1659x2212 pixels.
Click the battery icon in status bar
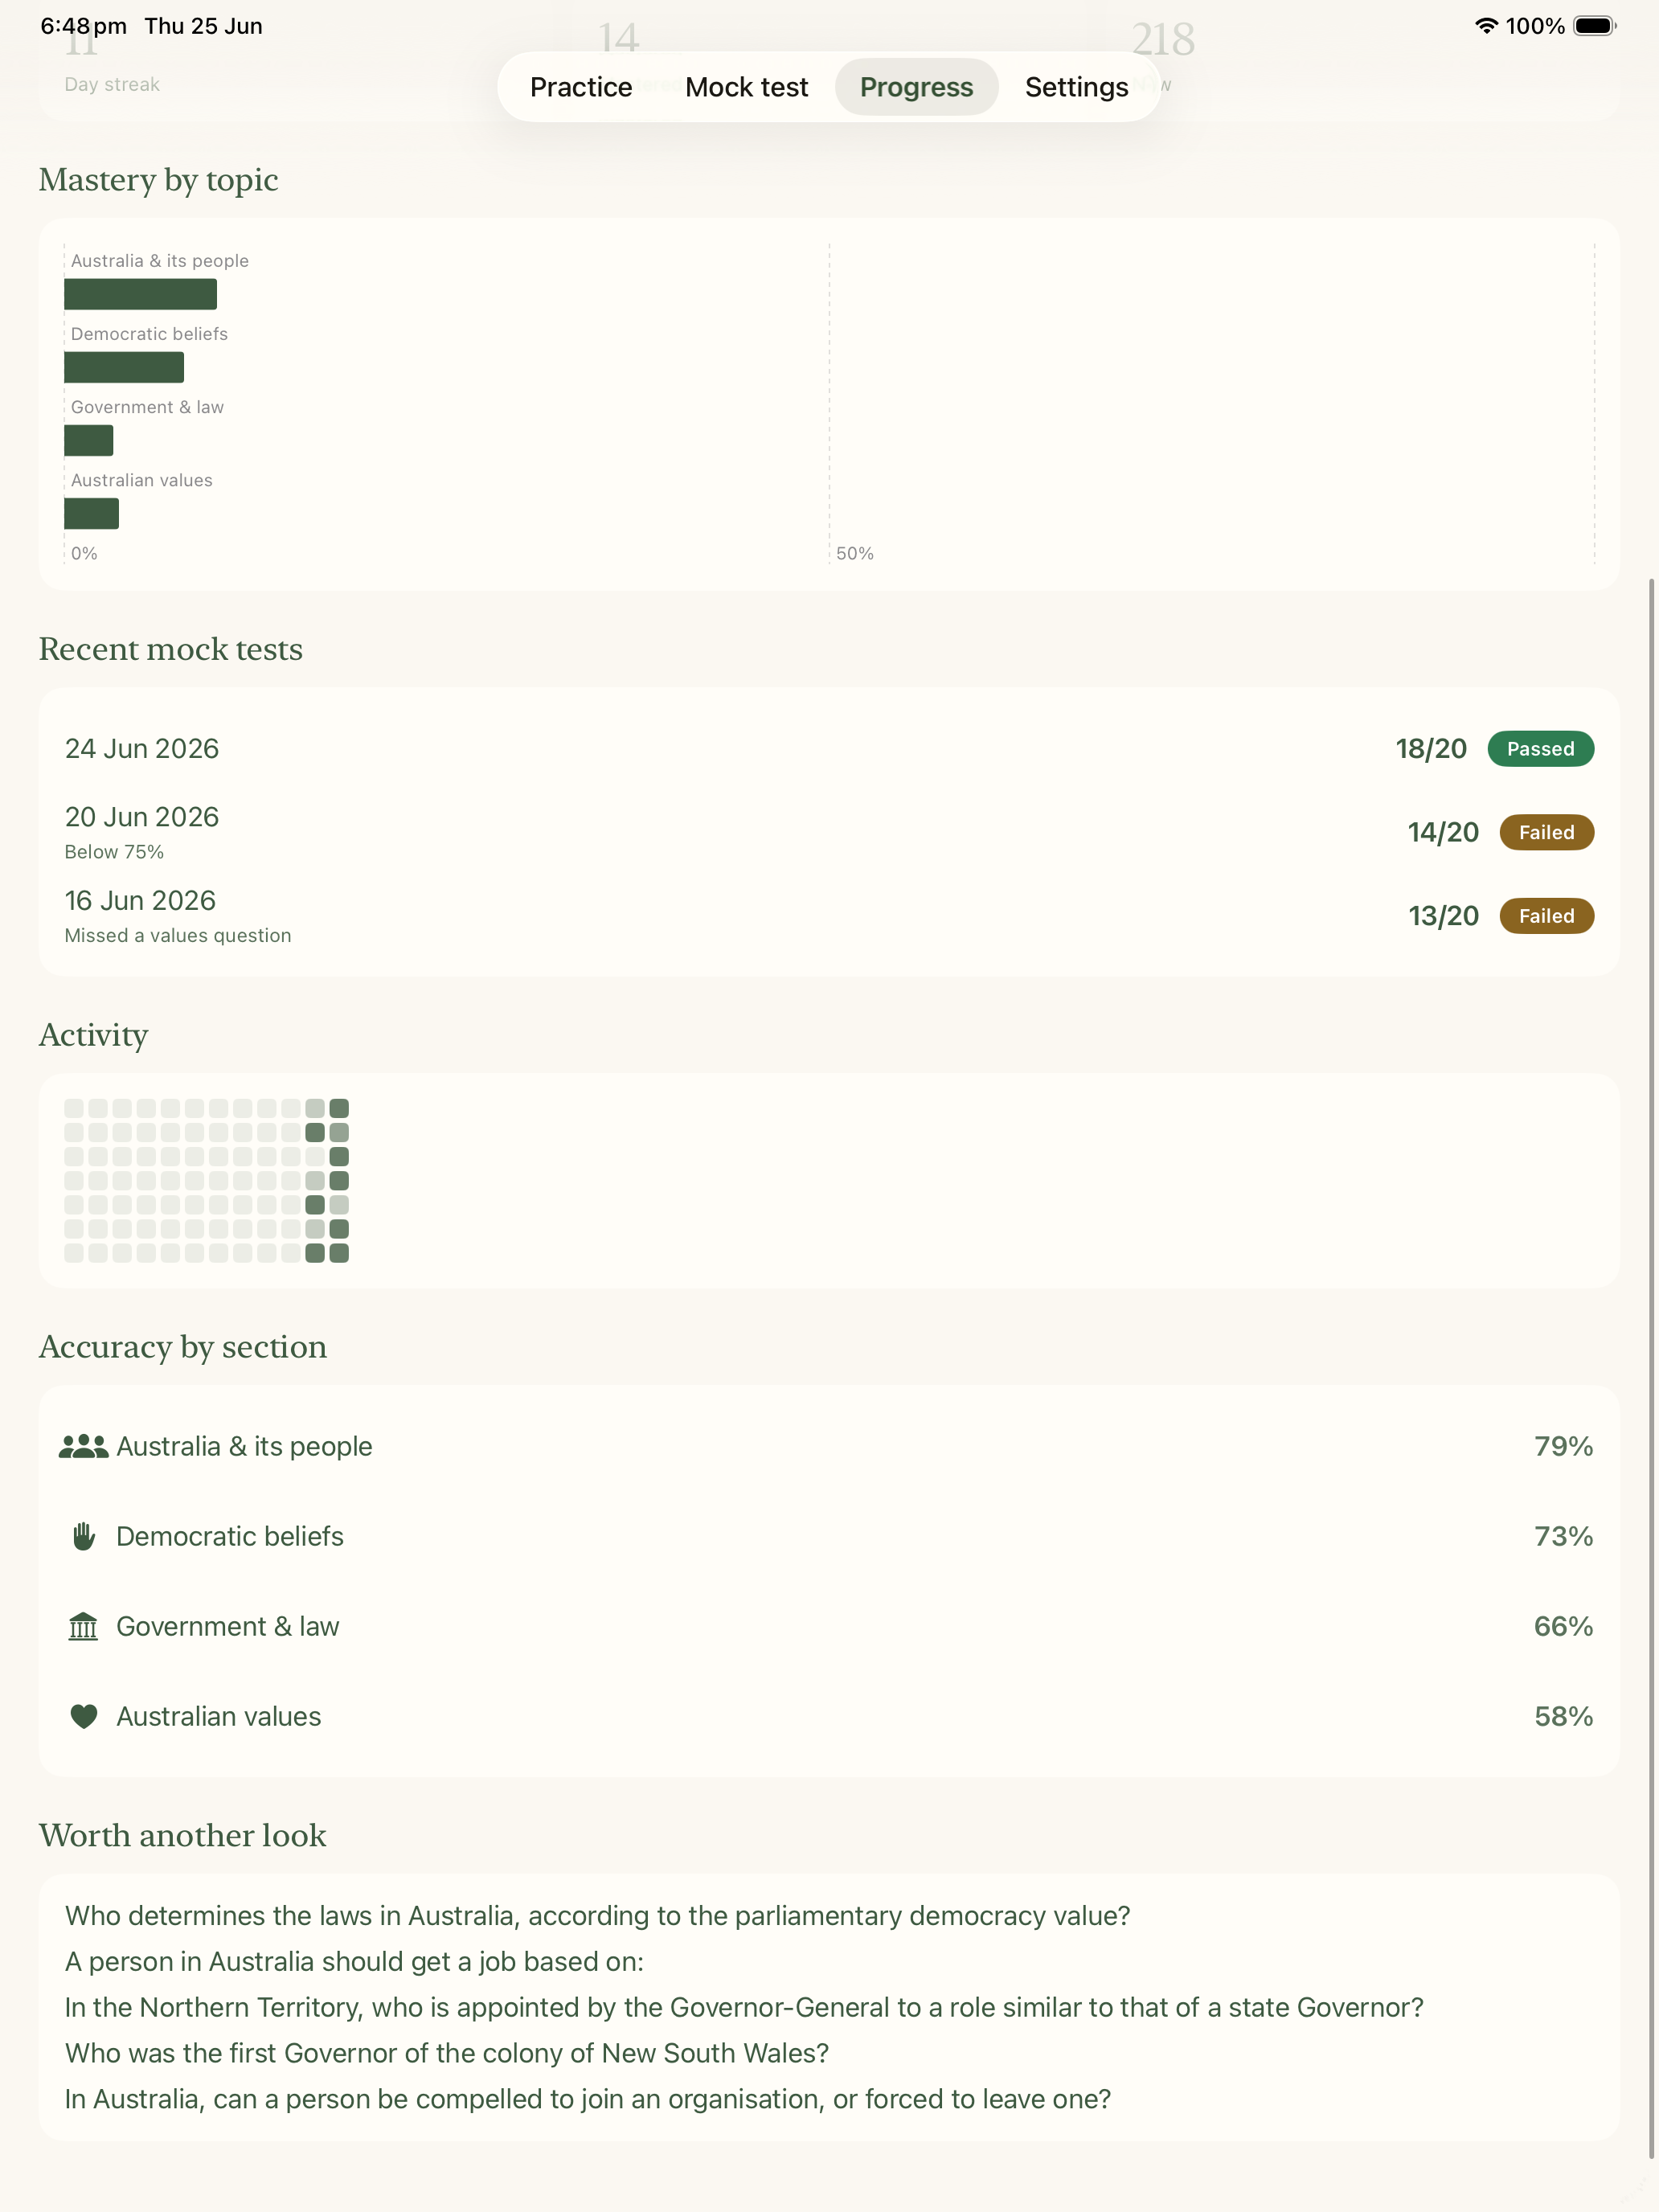1594,26
